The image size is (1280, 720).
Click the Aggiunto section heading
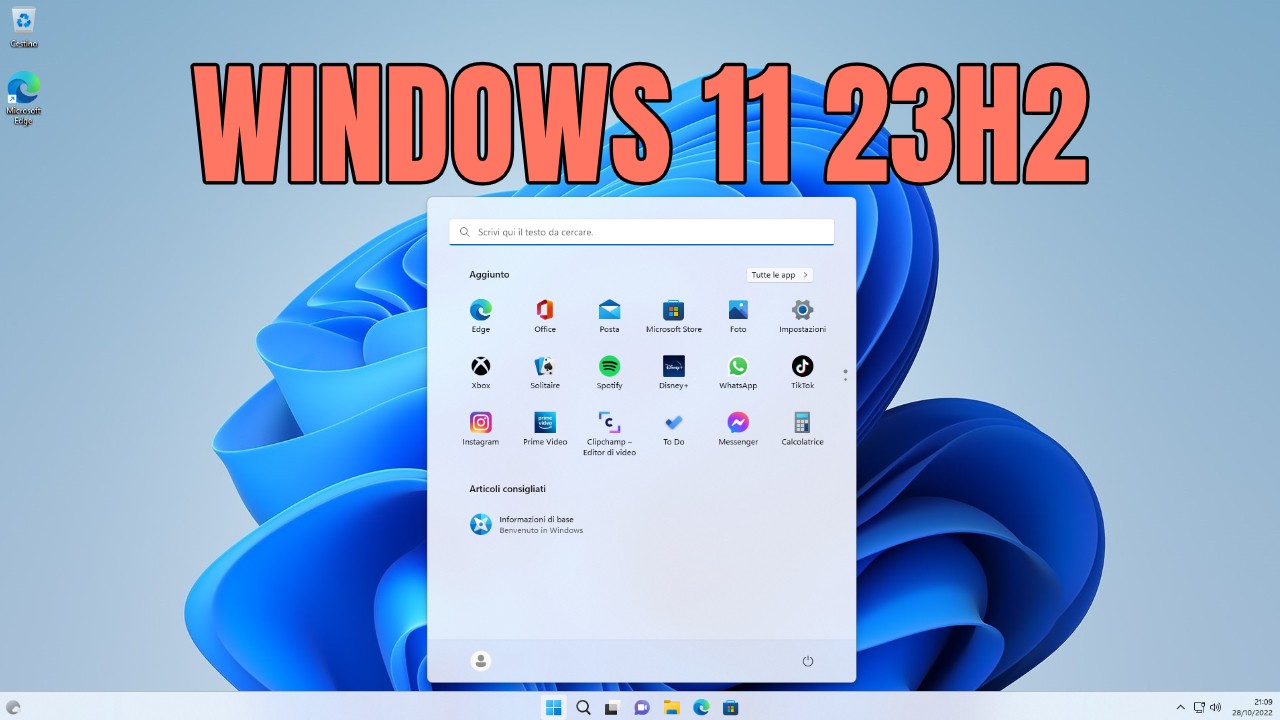point(489,274)
